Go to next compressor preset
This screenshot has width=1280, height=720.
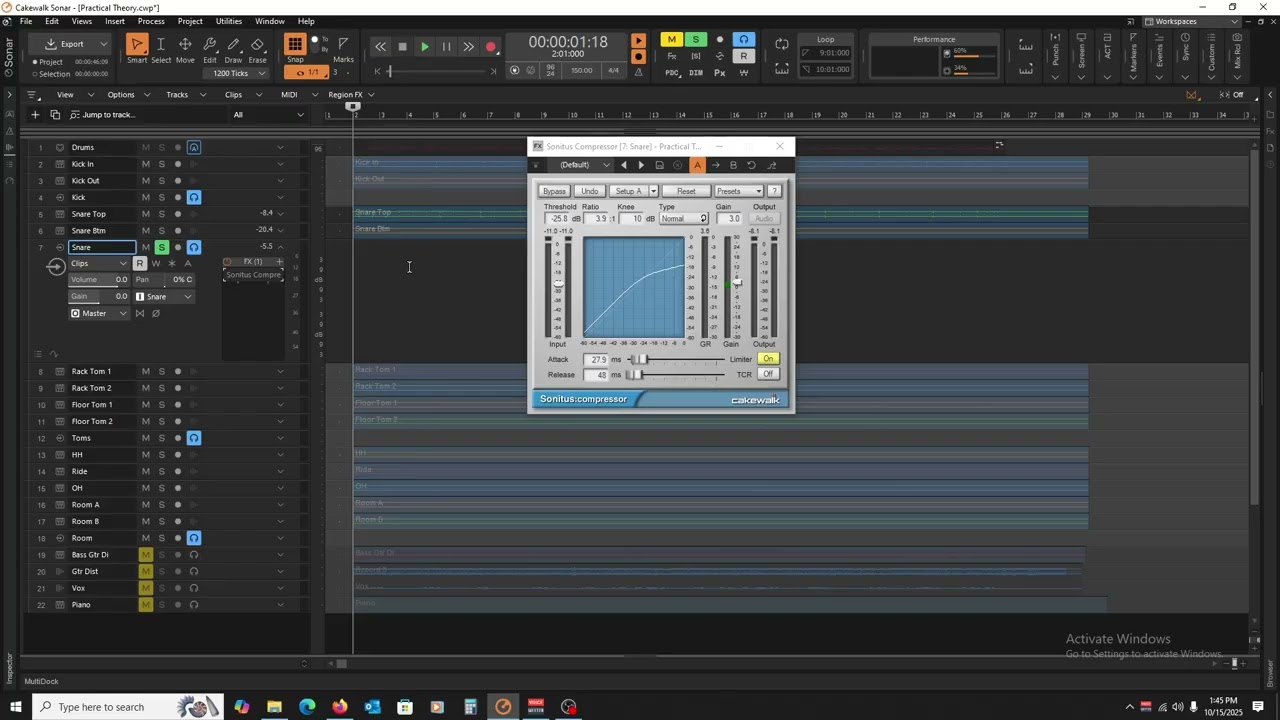tap(641, 165)
